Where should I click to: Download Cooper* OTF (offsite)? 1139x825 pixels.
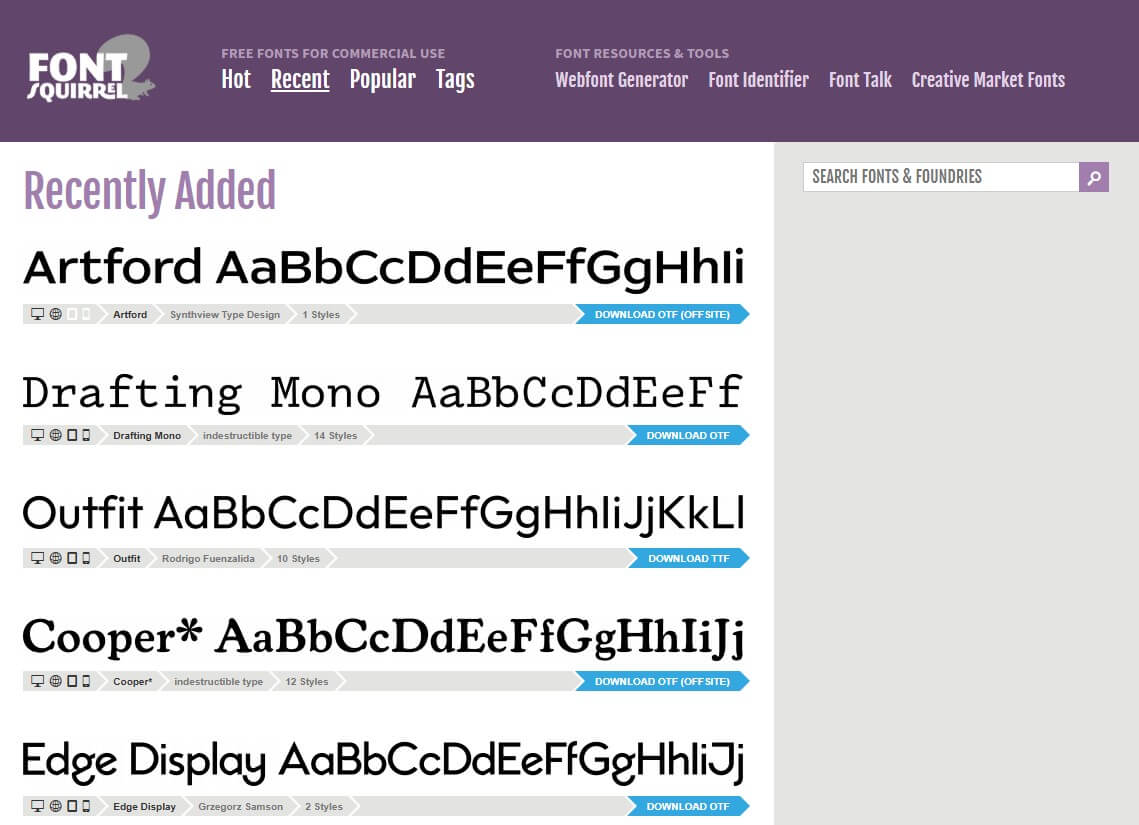coord(662,680)
